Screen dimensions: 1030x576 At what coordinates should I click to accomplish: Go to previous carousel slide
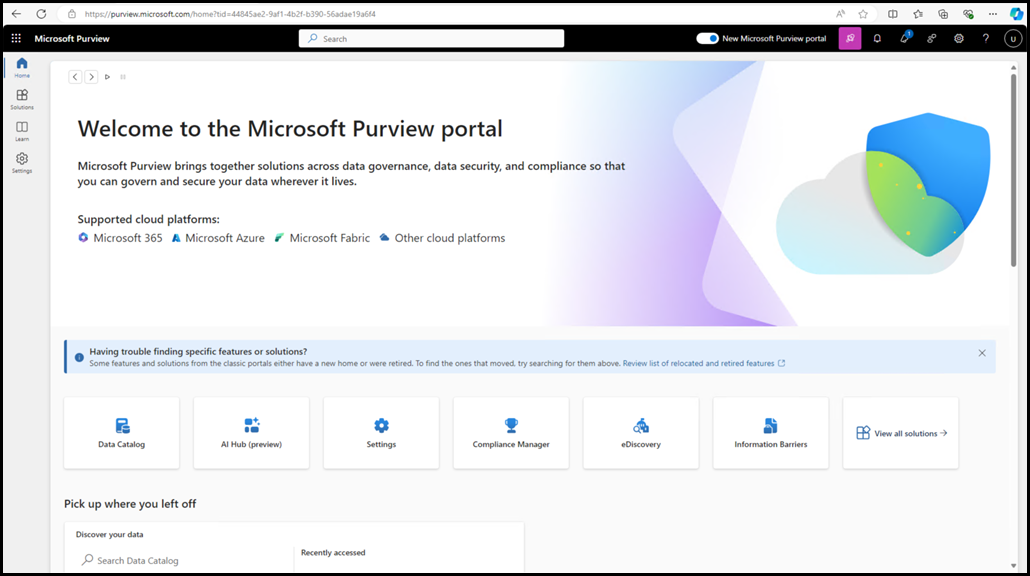point(75,77)
